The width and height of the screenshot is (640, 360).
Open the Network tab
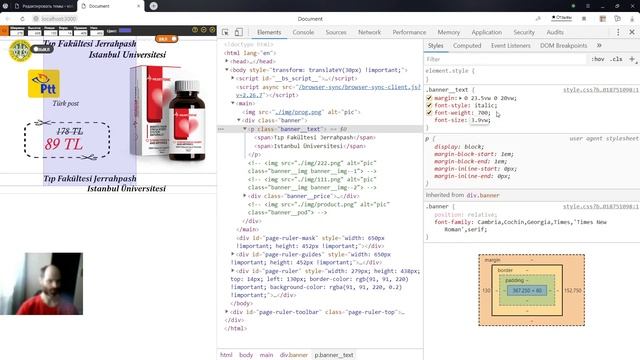(369, 32)
